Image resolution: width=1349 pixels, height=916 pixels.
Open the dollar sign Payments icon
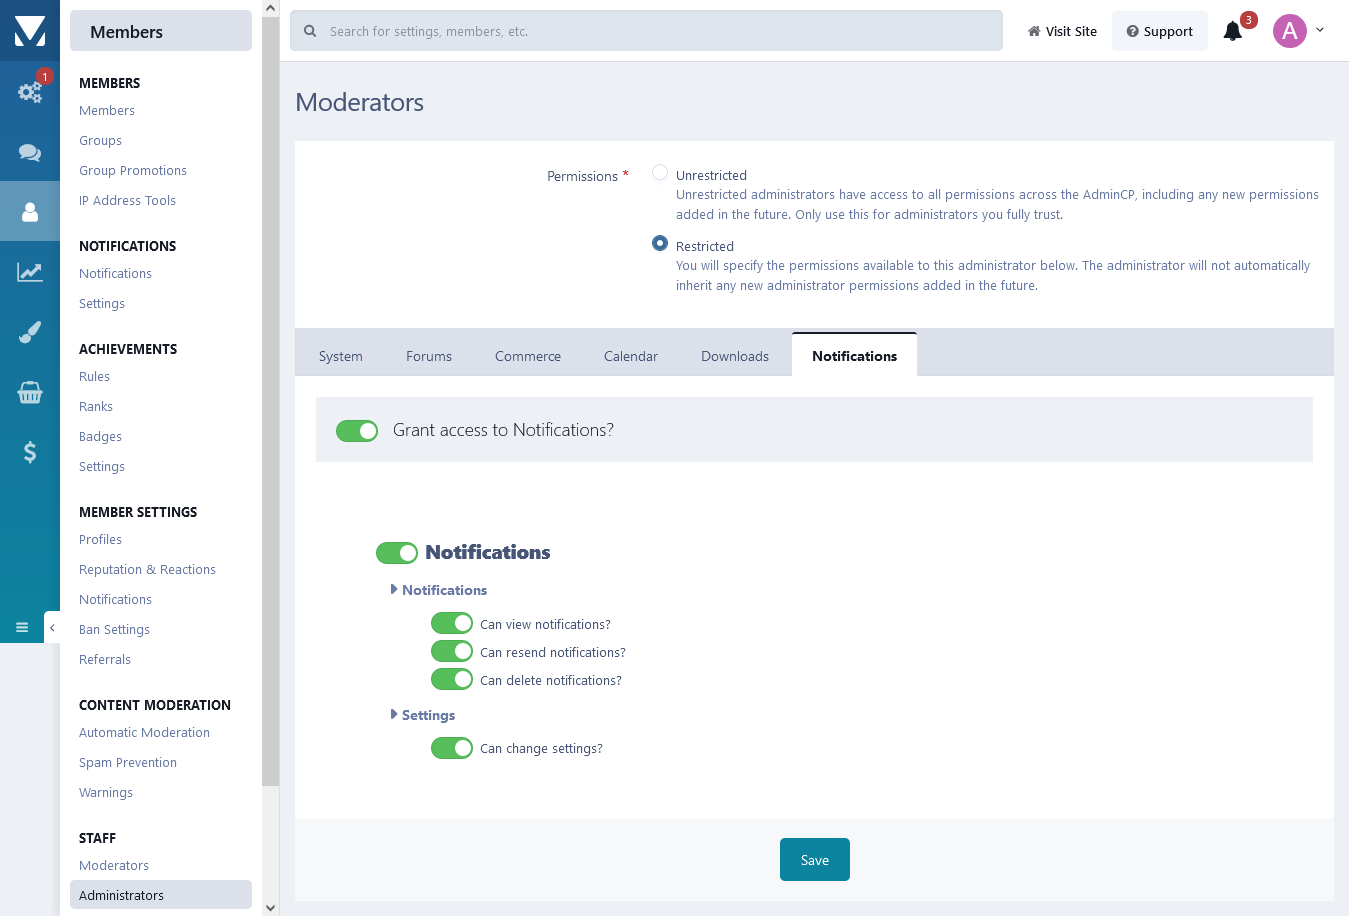(x=30, y=452)
